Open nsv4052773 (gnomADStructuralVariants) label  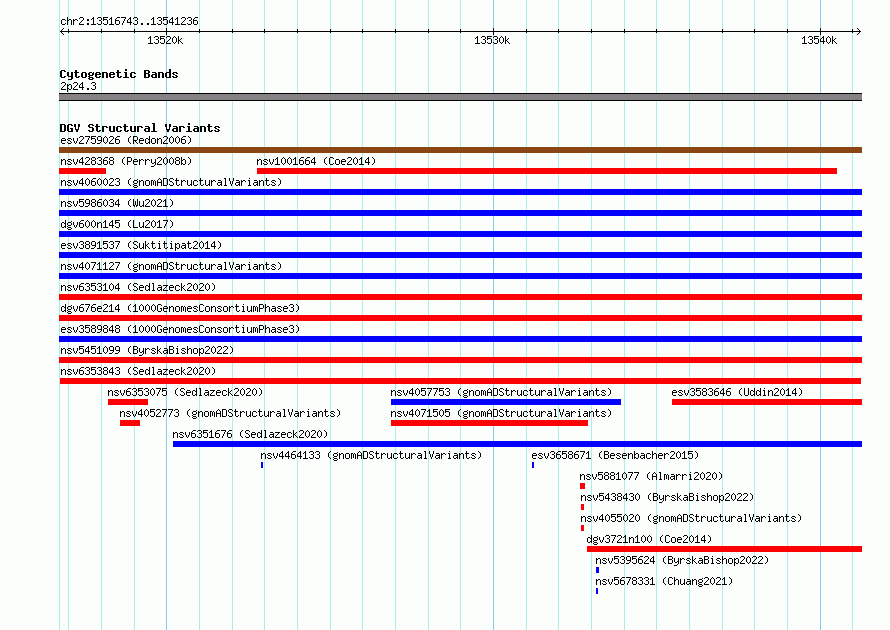(x=230, y=413)
